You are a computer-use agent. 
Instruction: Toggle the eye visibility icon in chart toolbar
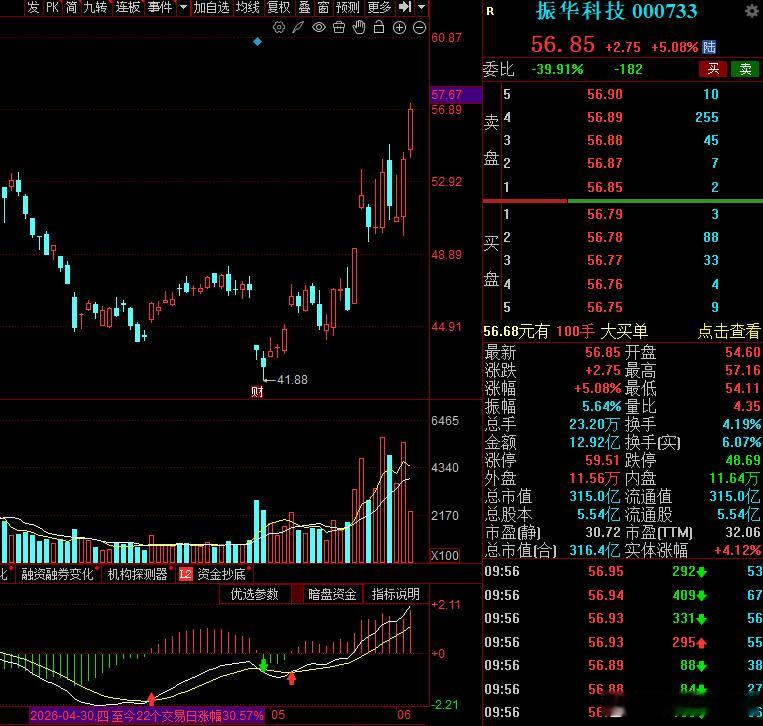point(319,27)
